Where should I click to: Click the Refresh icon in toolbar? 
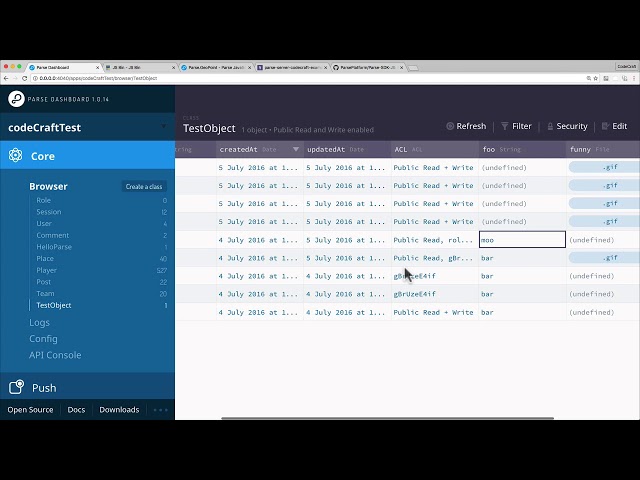pyautogui.click(x=450, y=126)
